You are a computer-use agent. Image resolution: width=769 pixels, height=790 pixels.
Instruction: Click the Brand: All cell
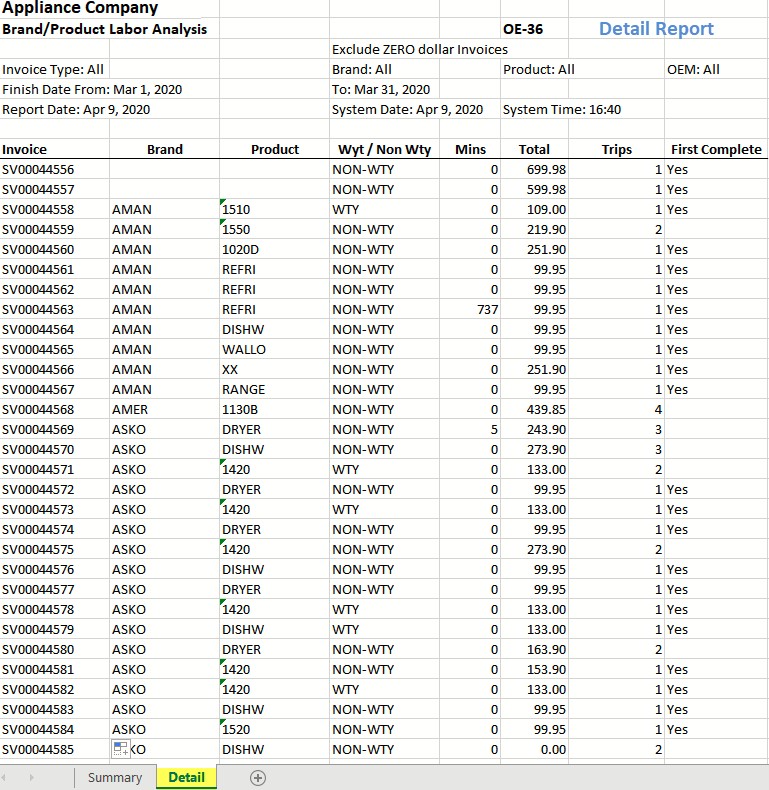click(361, 69)
